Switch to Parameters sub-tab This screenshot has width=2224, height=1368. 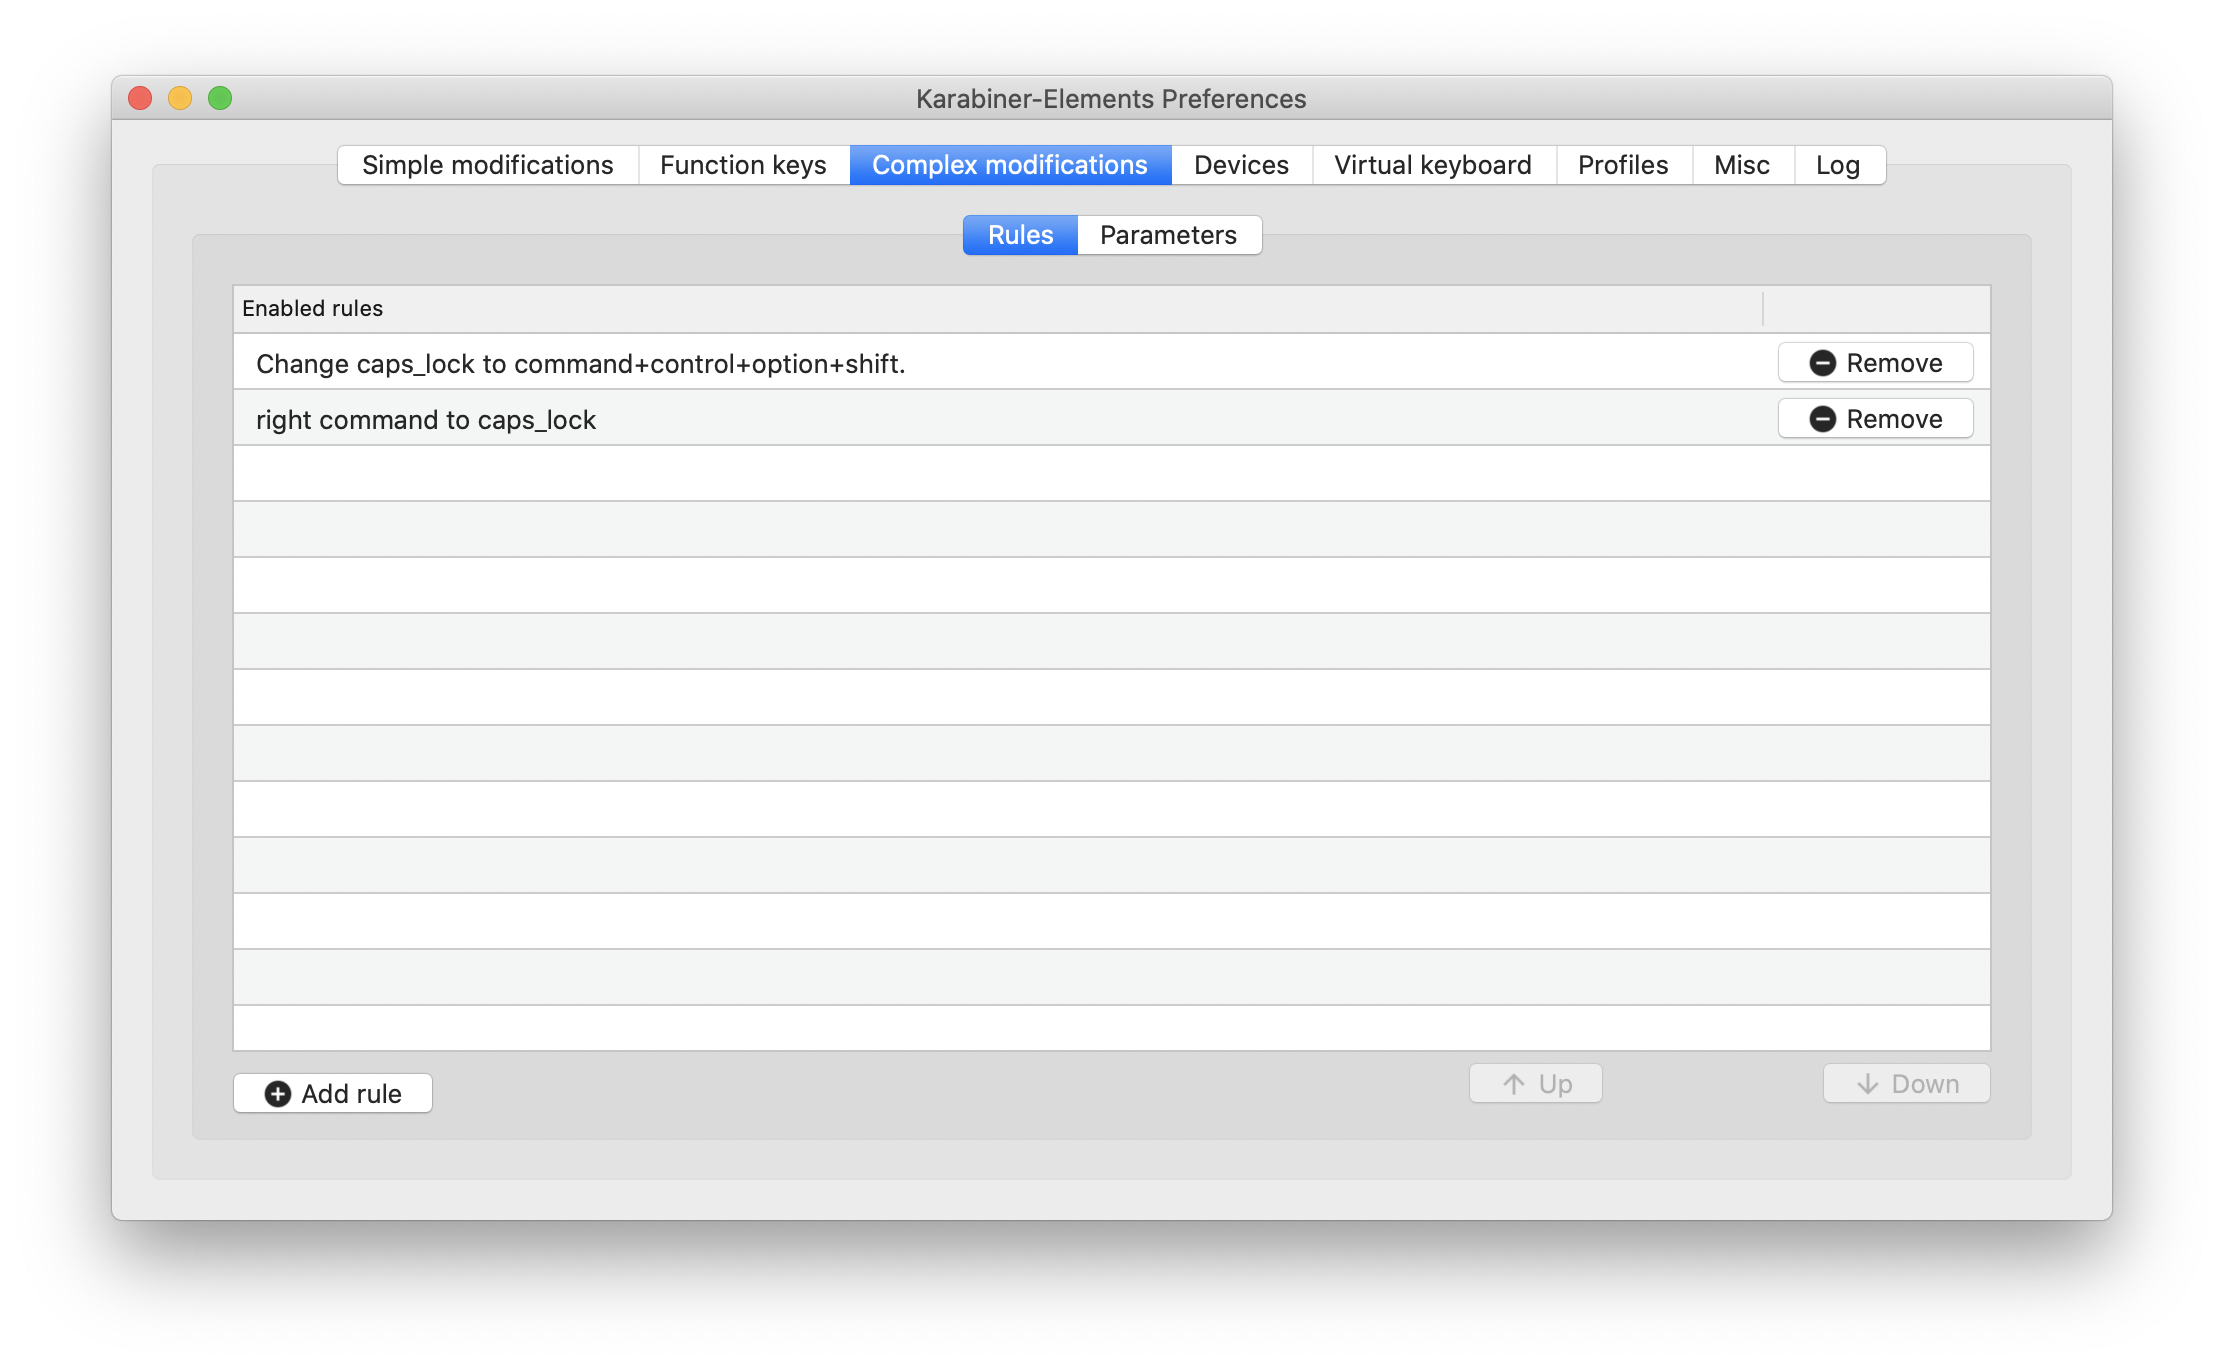tap(1168, 235)
